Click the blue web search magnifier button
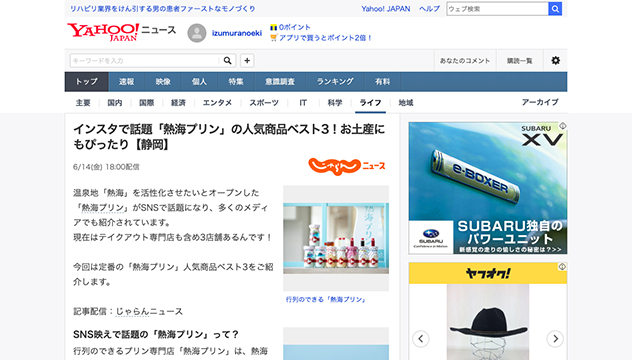Image resolution: width=632 pixels, height=360 pixels. pos(555,9)
